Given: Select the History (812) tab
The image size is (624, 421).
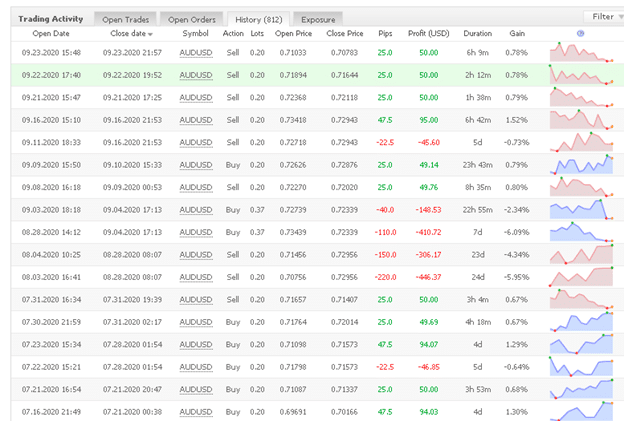Looking at the screenshot, I should click(260, 18).
